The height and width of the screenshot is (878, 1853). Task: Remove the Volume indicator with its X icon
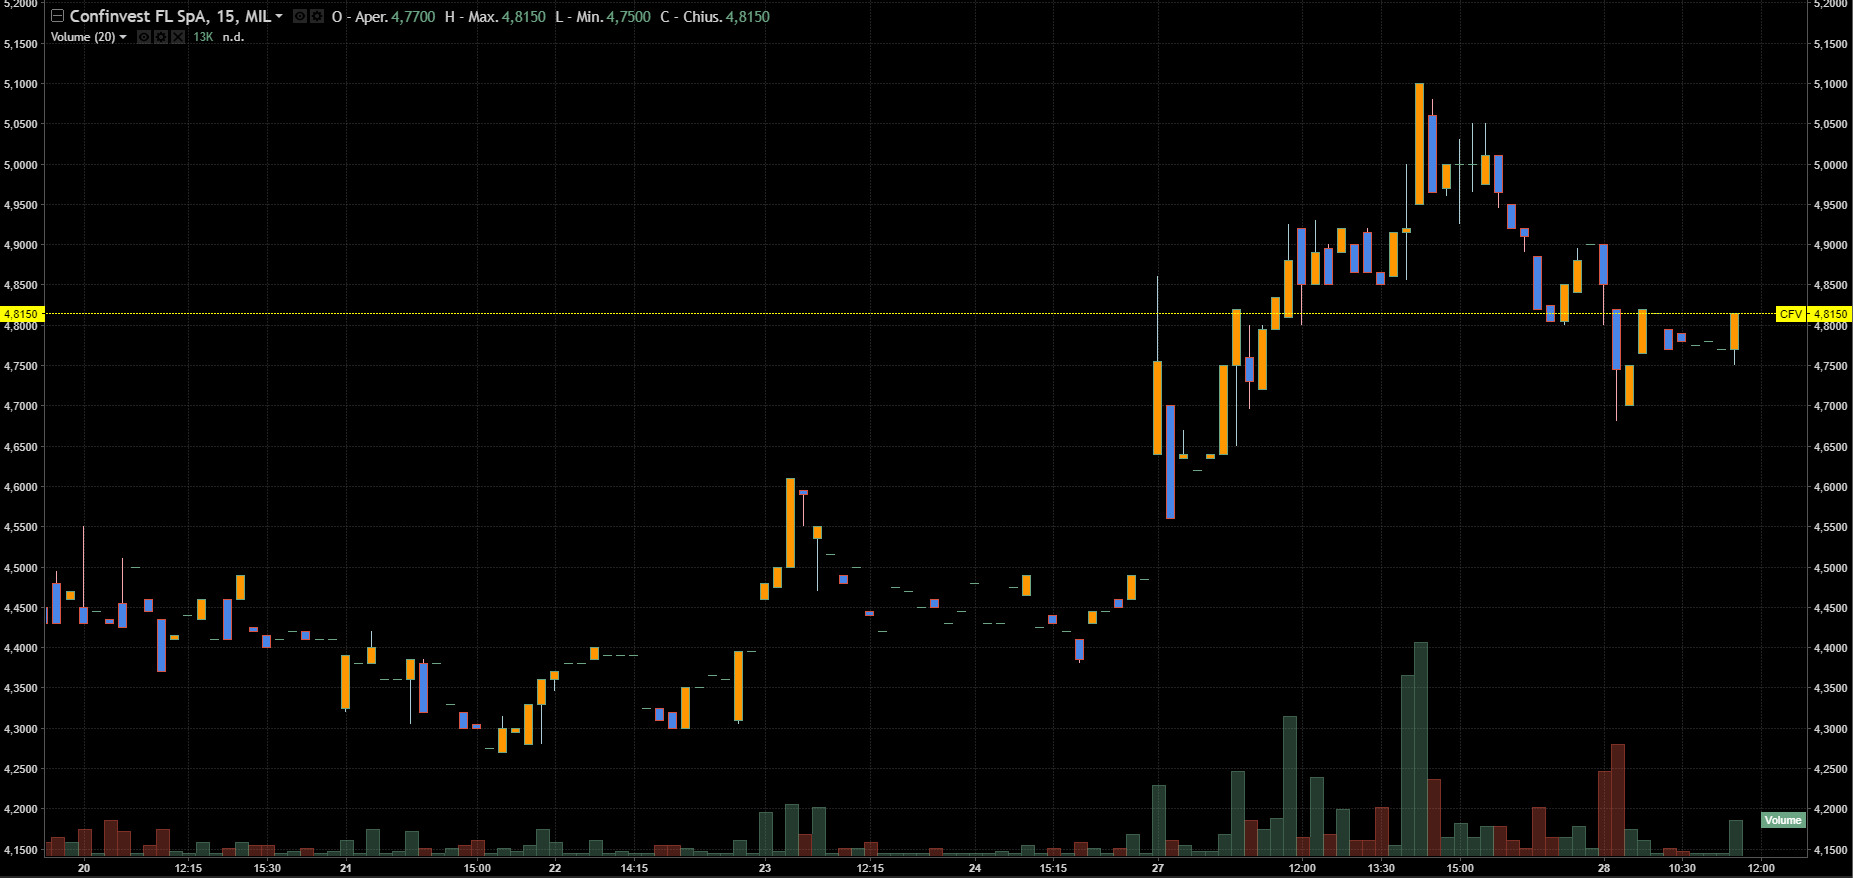tap(178, 37)
